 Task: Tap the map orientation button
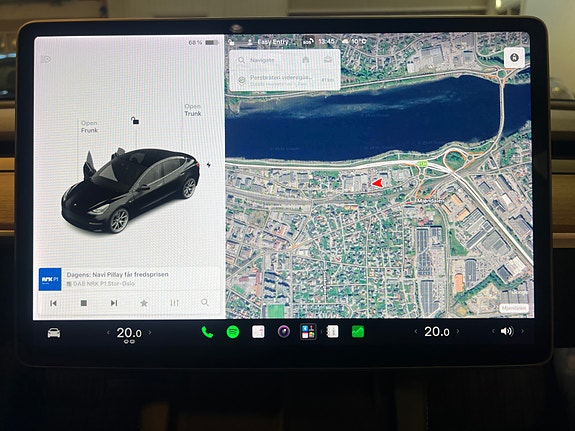pyautogui.click(x=514, y=58)
